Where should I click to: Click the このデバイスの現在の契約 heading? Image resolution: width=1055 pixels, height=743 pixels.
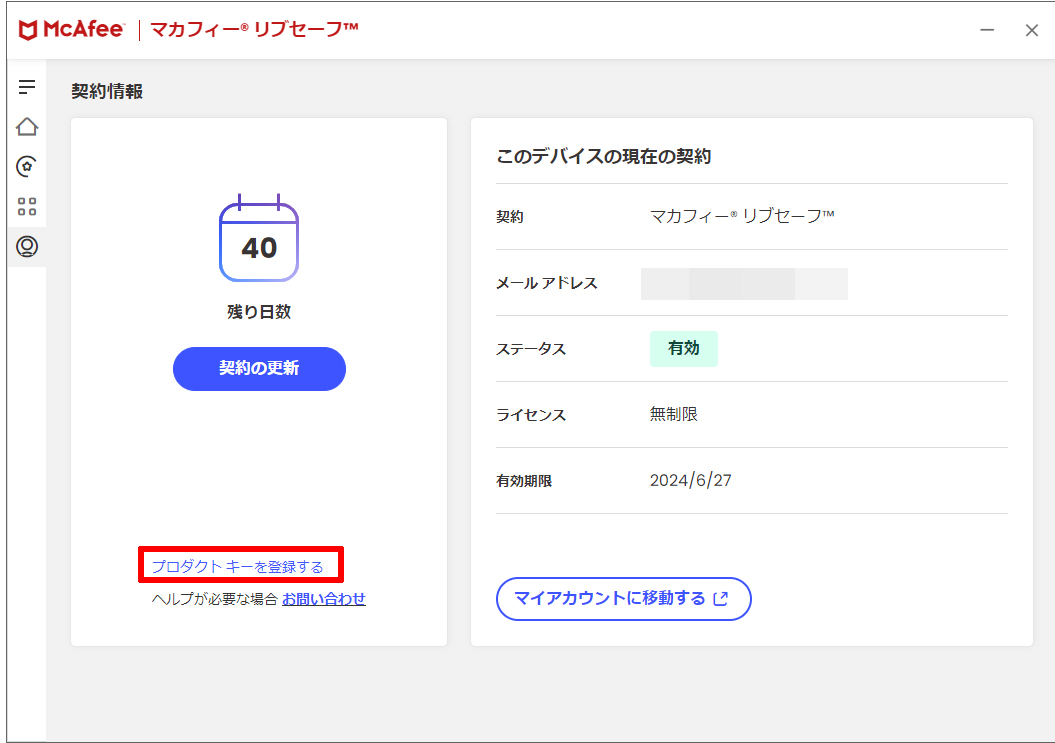604,157
